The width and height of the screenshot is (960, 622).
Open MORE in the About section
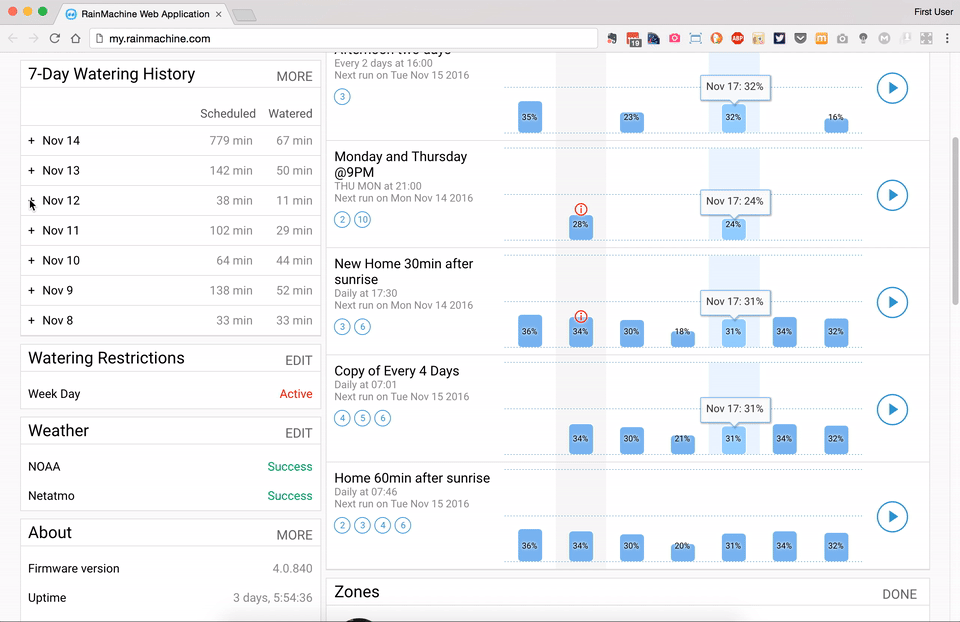click(x=294, y=535)
